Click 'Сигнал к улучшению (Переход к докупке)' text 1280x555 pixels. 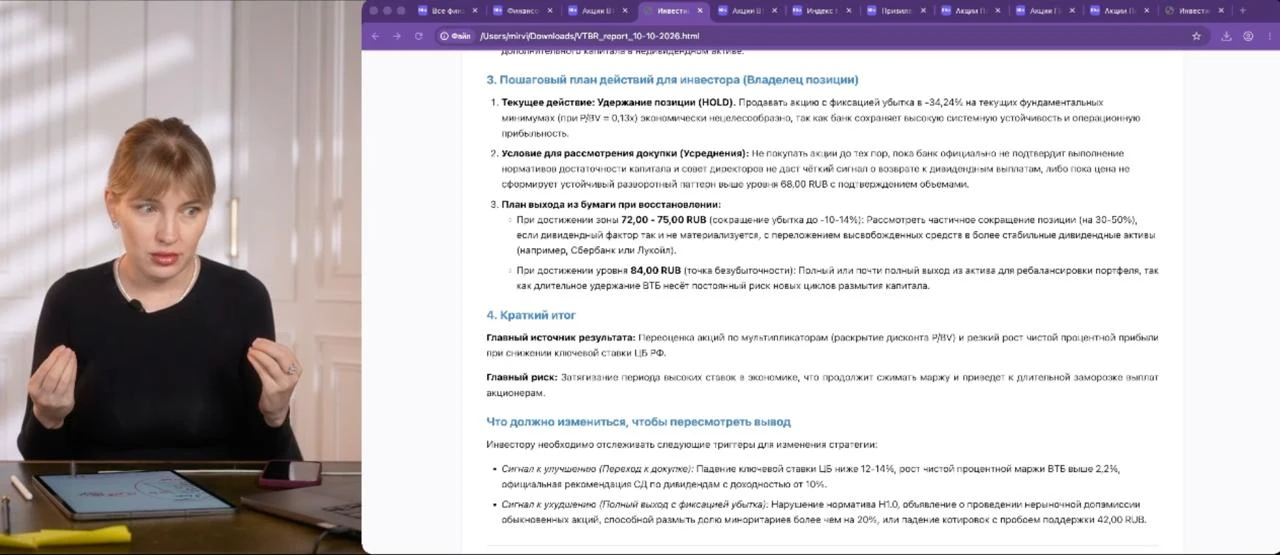(597, 468)
